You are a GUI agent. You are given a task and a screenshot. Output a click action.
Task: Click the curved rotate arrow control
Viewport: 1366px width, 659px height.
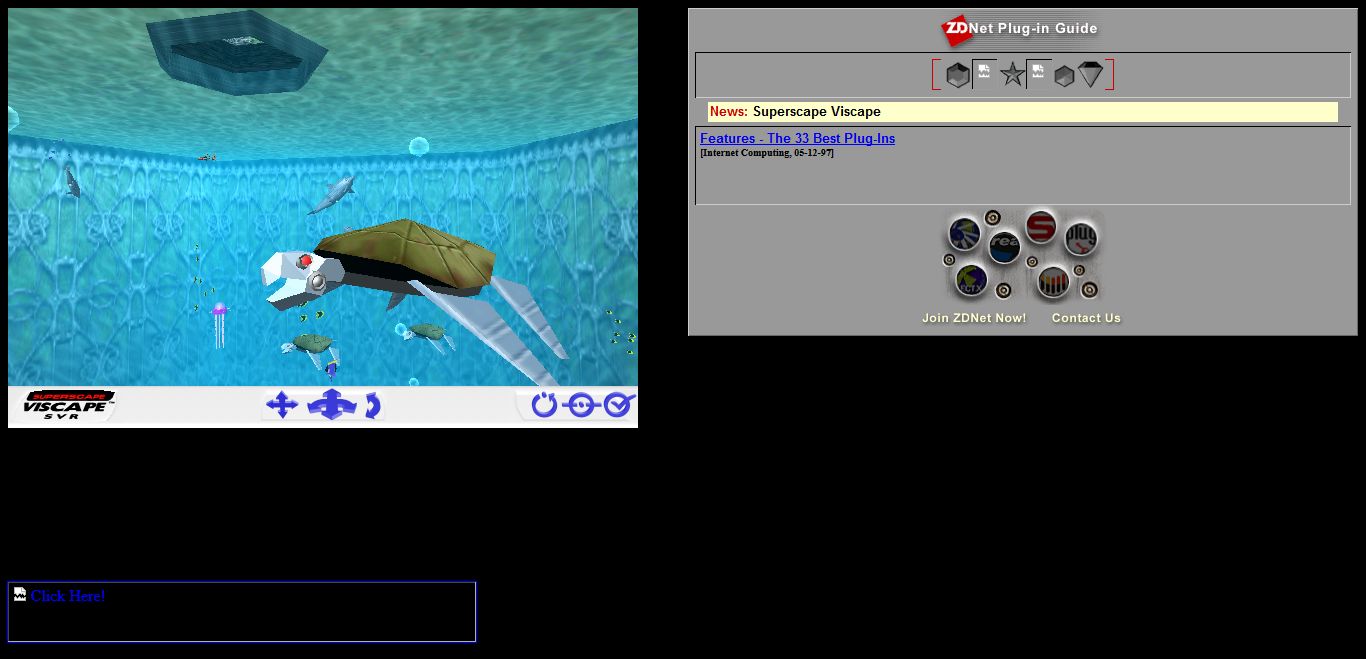coord(373,405)
